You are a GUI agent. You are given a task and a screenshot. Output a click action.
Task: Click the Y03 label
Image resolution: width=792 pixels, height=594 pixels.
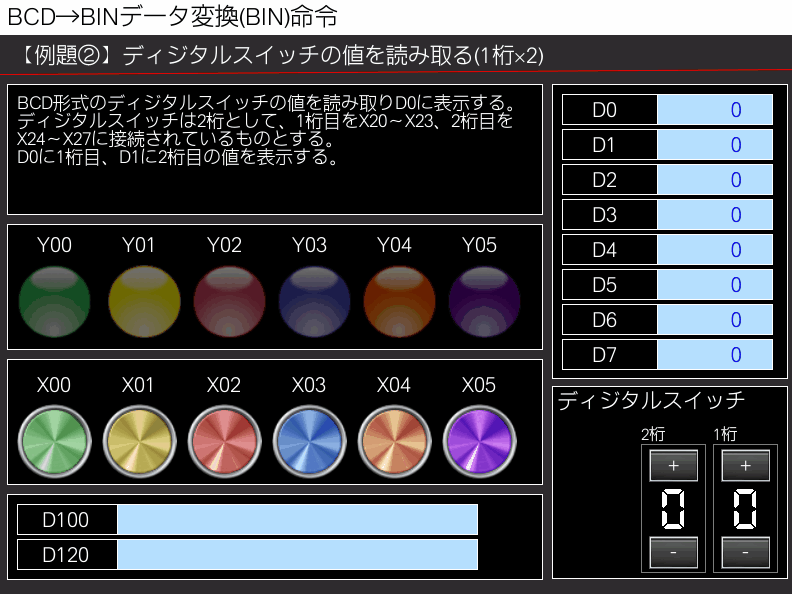tap(310, 245)
